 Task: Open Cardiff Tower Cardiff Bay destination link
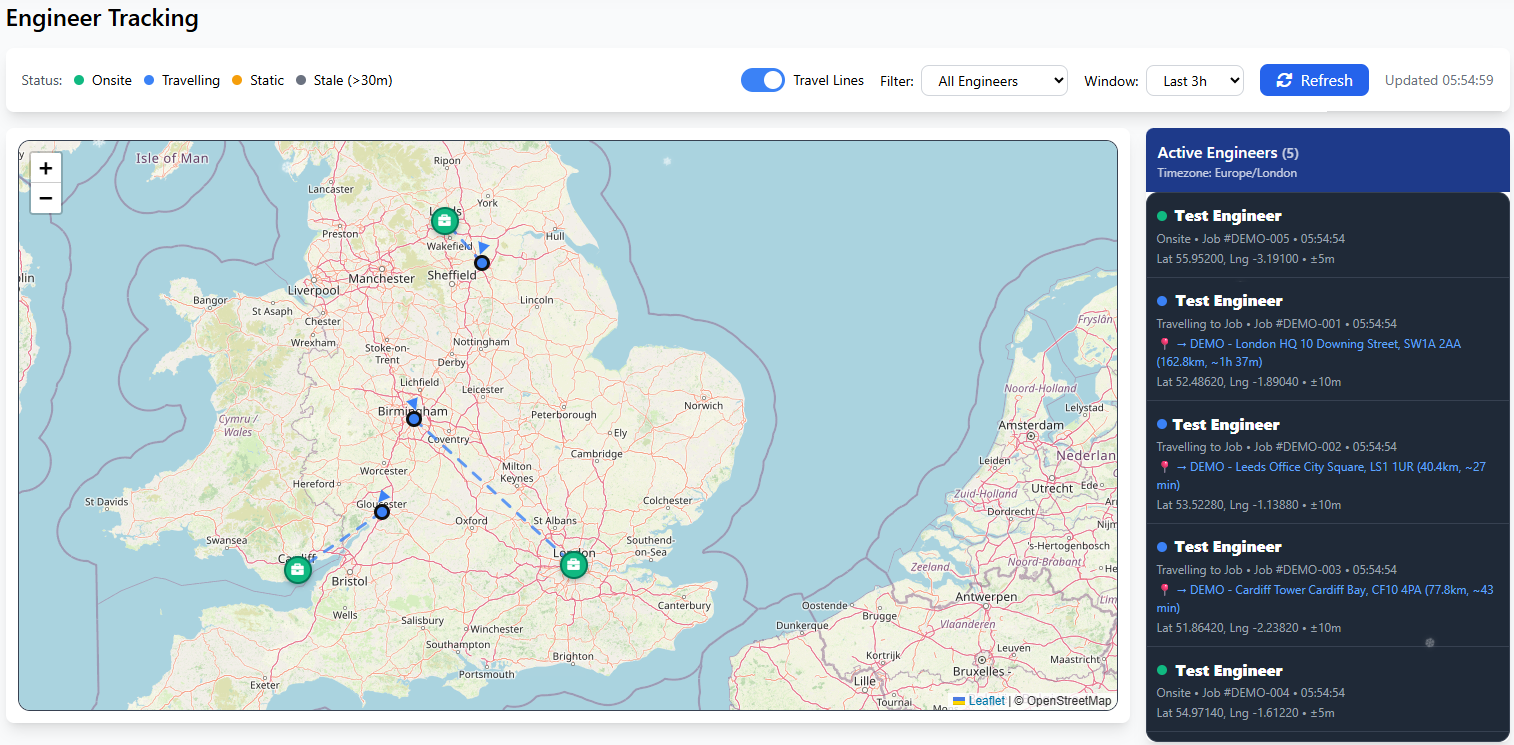click(x=1325, y=599)
